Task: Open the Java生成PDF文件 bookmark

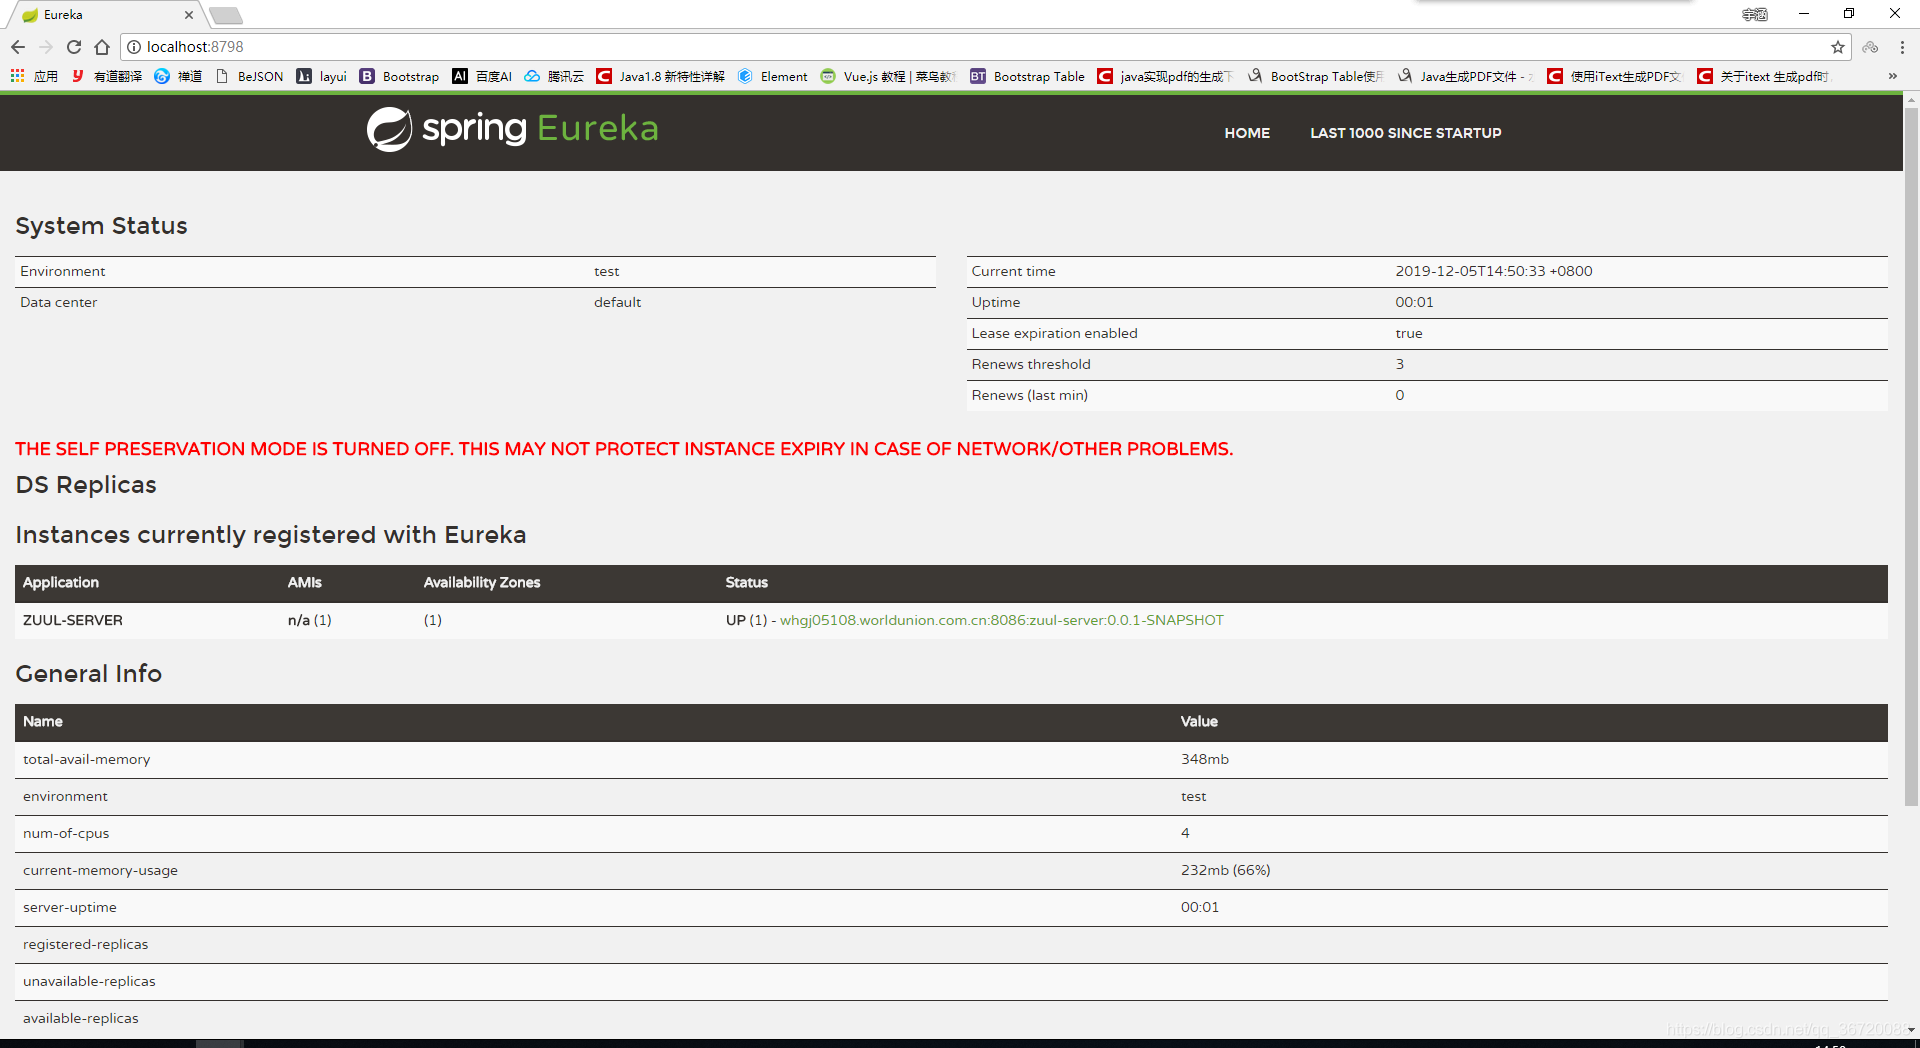Action: click(x=1465, y=76)
